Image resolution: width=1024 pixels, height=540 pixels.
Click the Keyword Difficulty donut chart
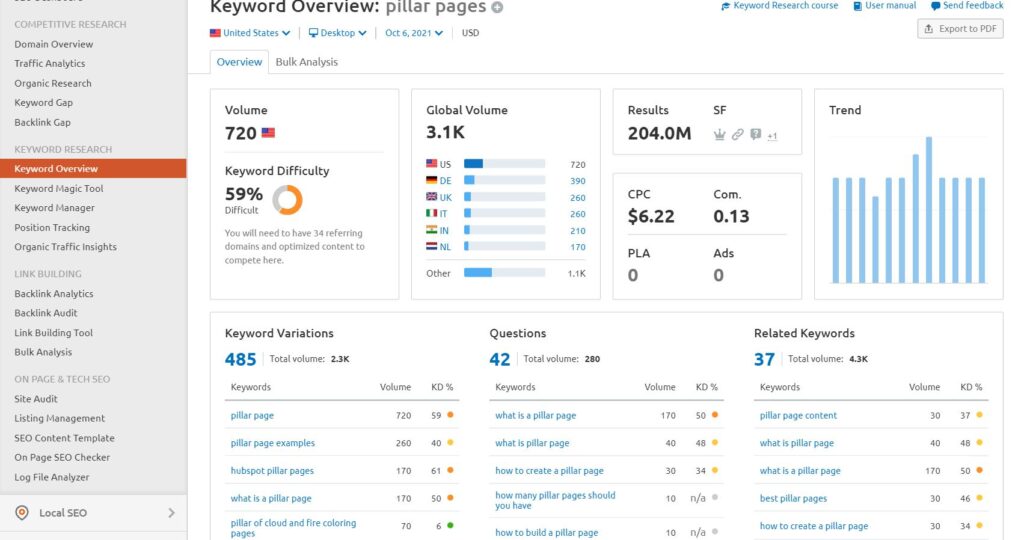[x=287, y=200]
